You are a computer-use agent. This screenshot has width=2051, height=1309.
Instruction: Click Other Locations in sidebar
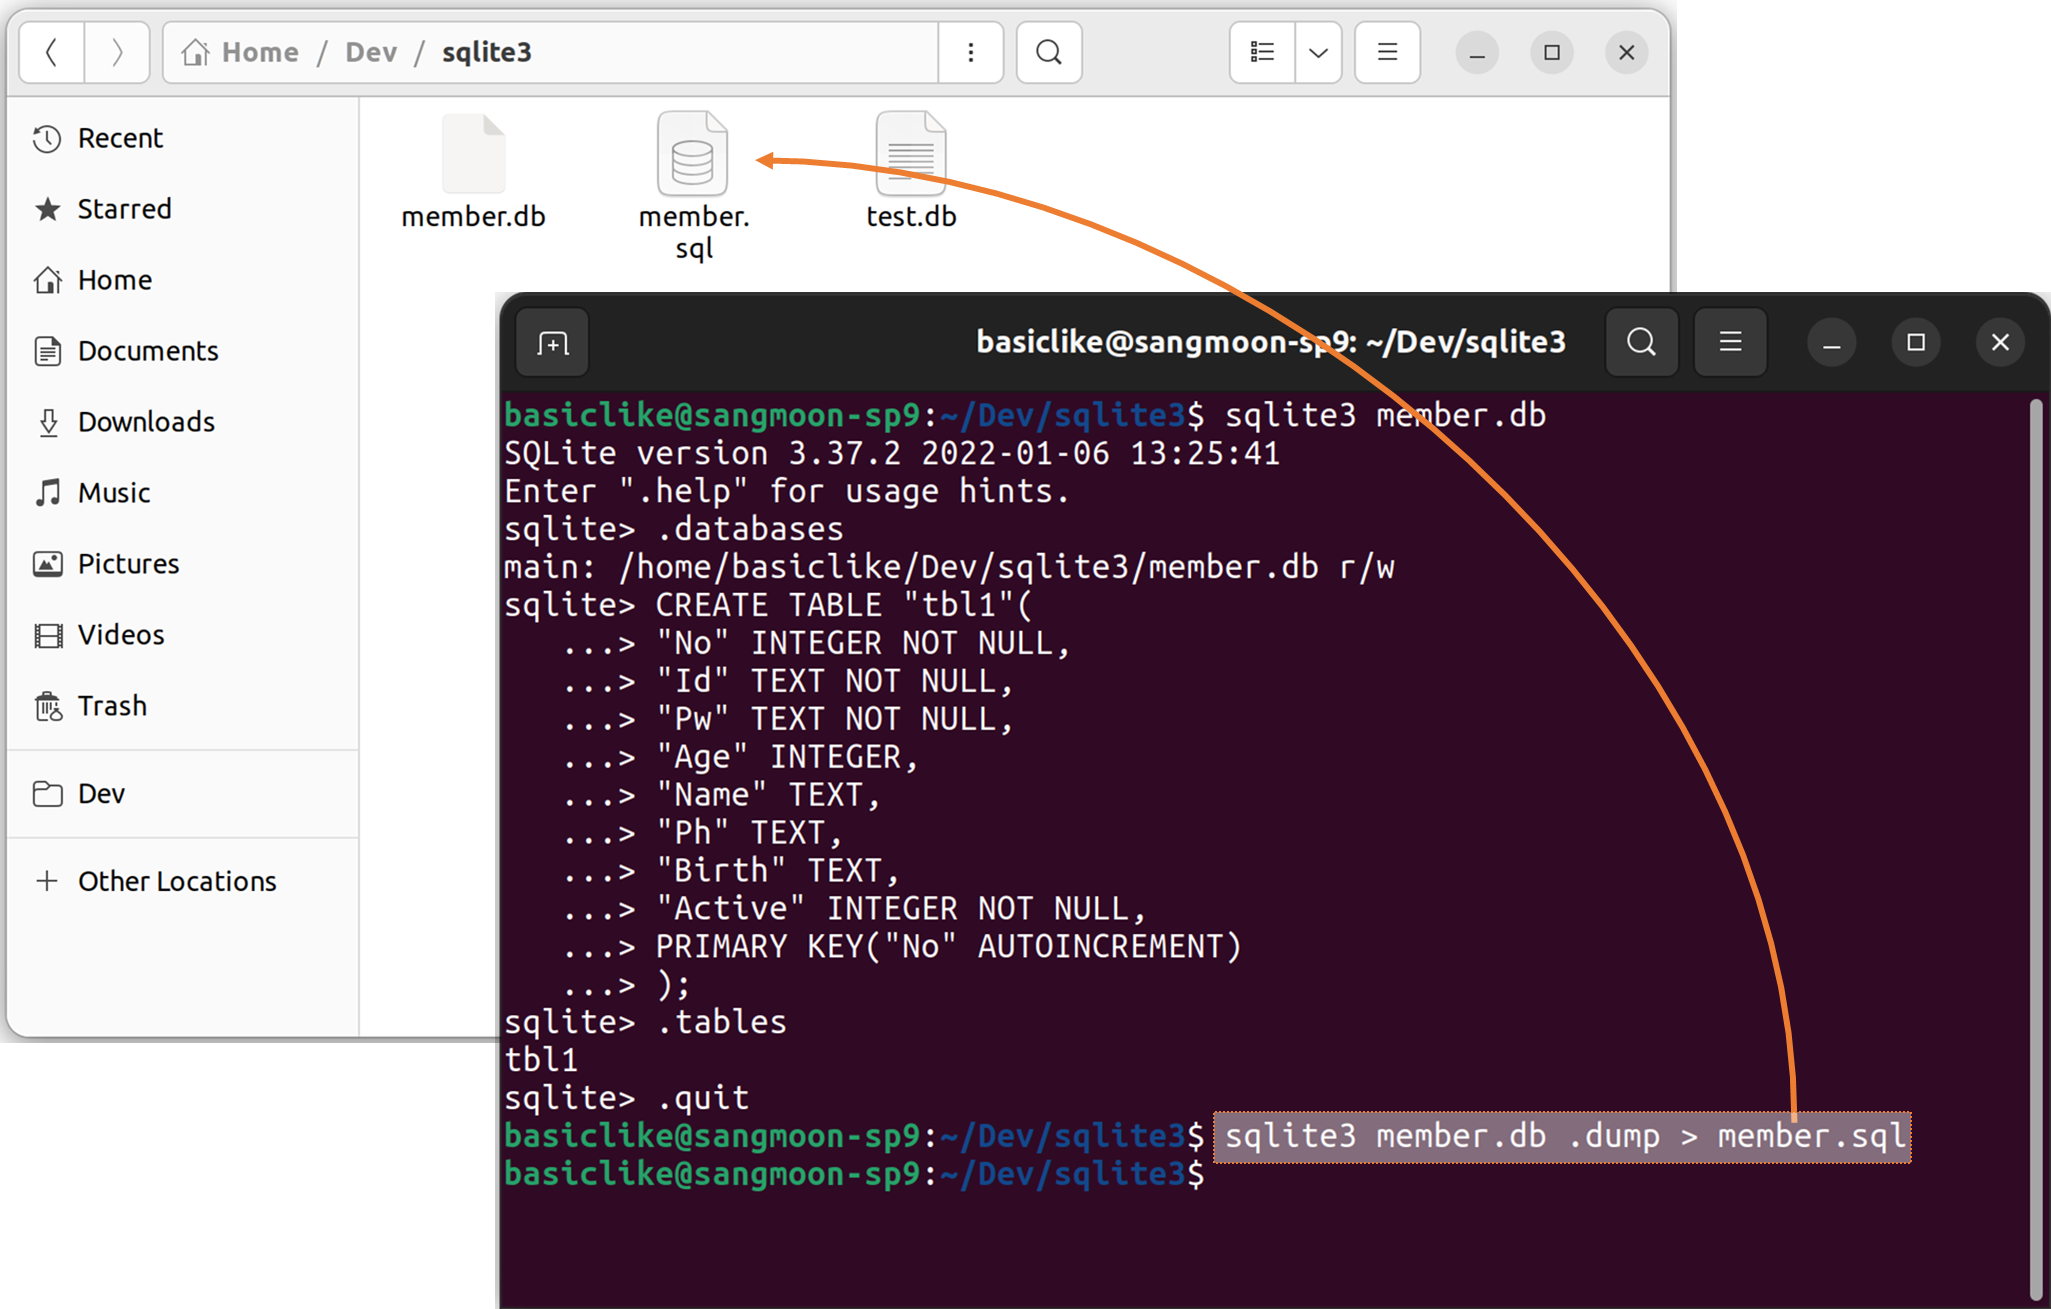click(x=177, y=881)
